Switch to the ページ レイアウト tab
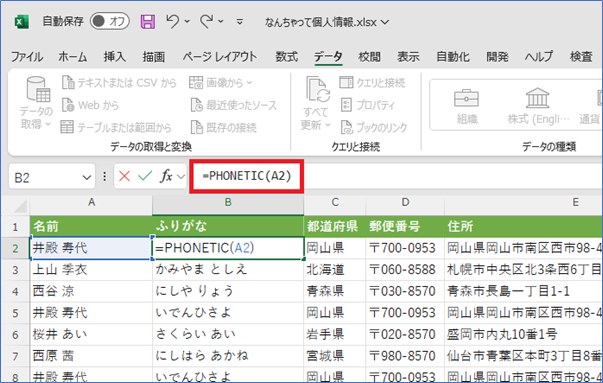Viewport: 603px width, 383px height. click(x=219, y=57)
